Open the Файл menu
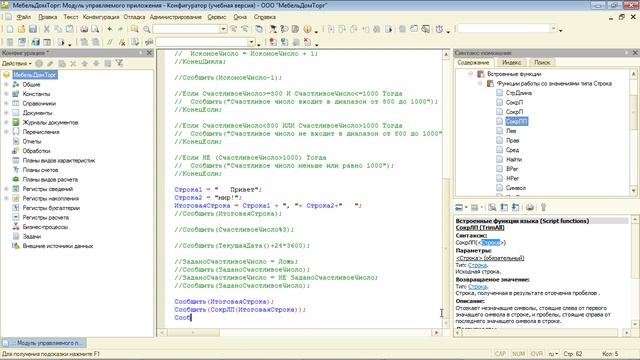Viewport: 640px width, 360px height. click(24, 17)
